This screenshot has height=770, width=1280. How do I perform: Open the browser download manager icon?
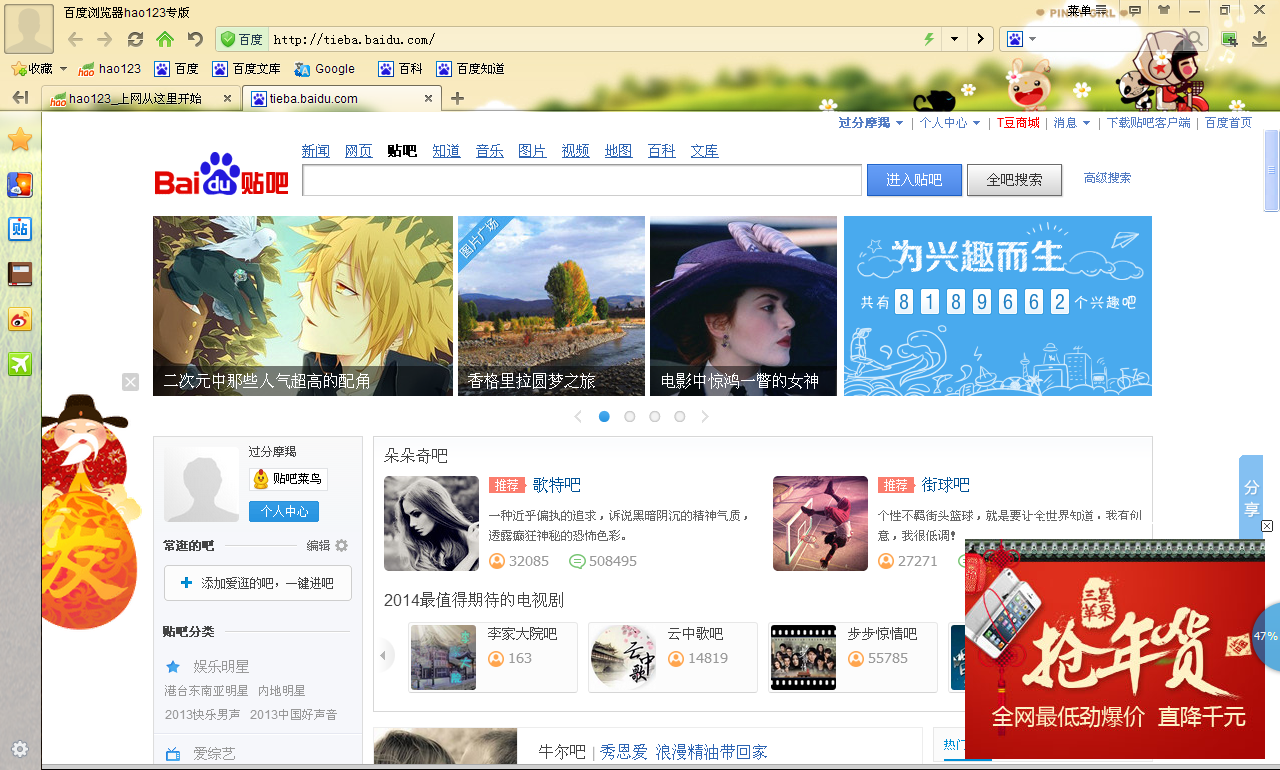click(1260, 39)
